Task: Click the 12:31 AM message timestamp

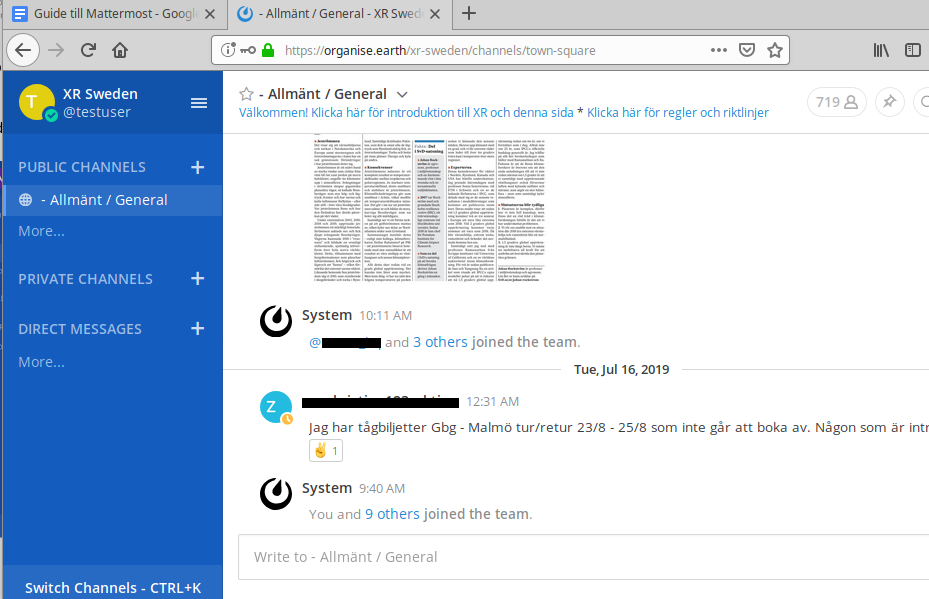Action: (492, 402)
